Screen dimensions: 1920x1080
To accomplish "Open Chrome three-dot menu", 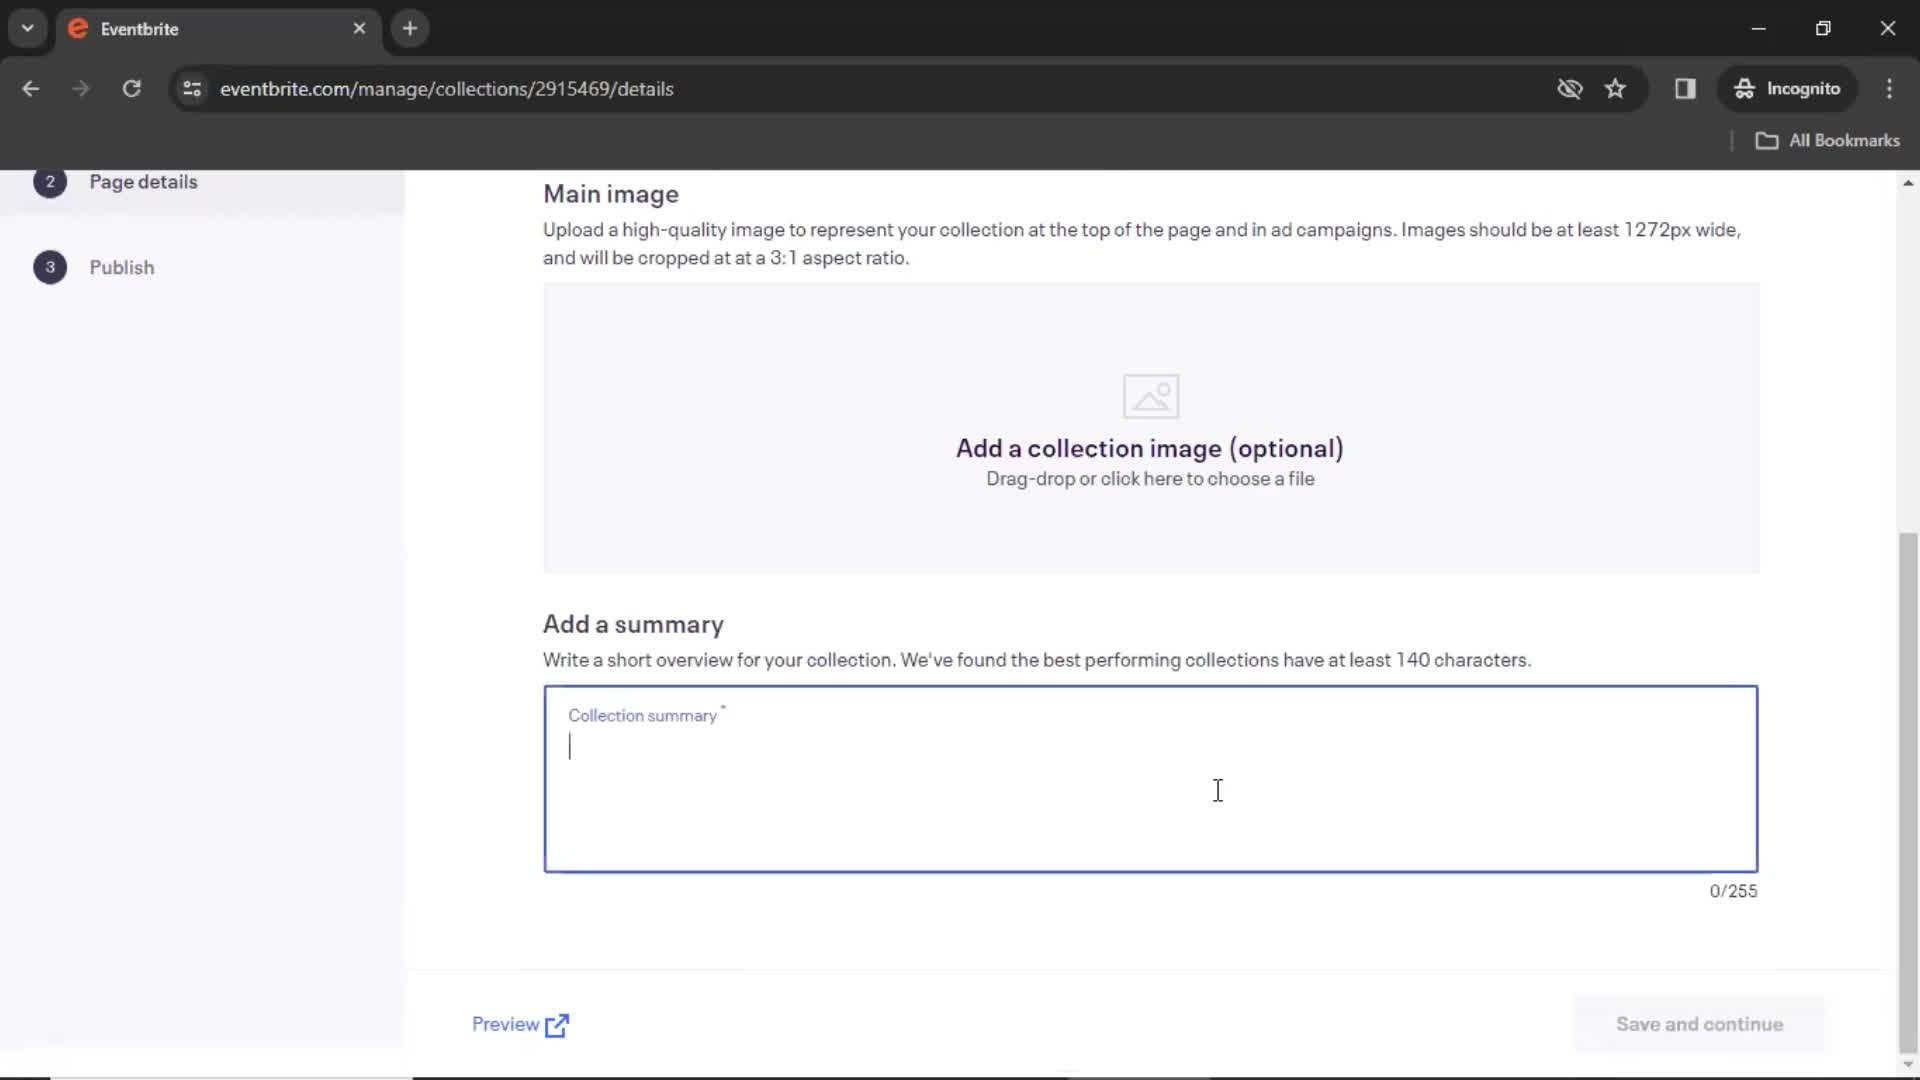I will (x=1889, y=89).
